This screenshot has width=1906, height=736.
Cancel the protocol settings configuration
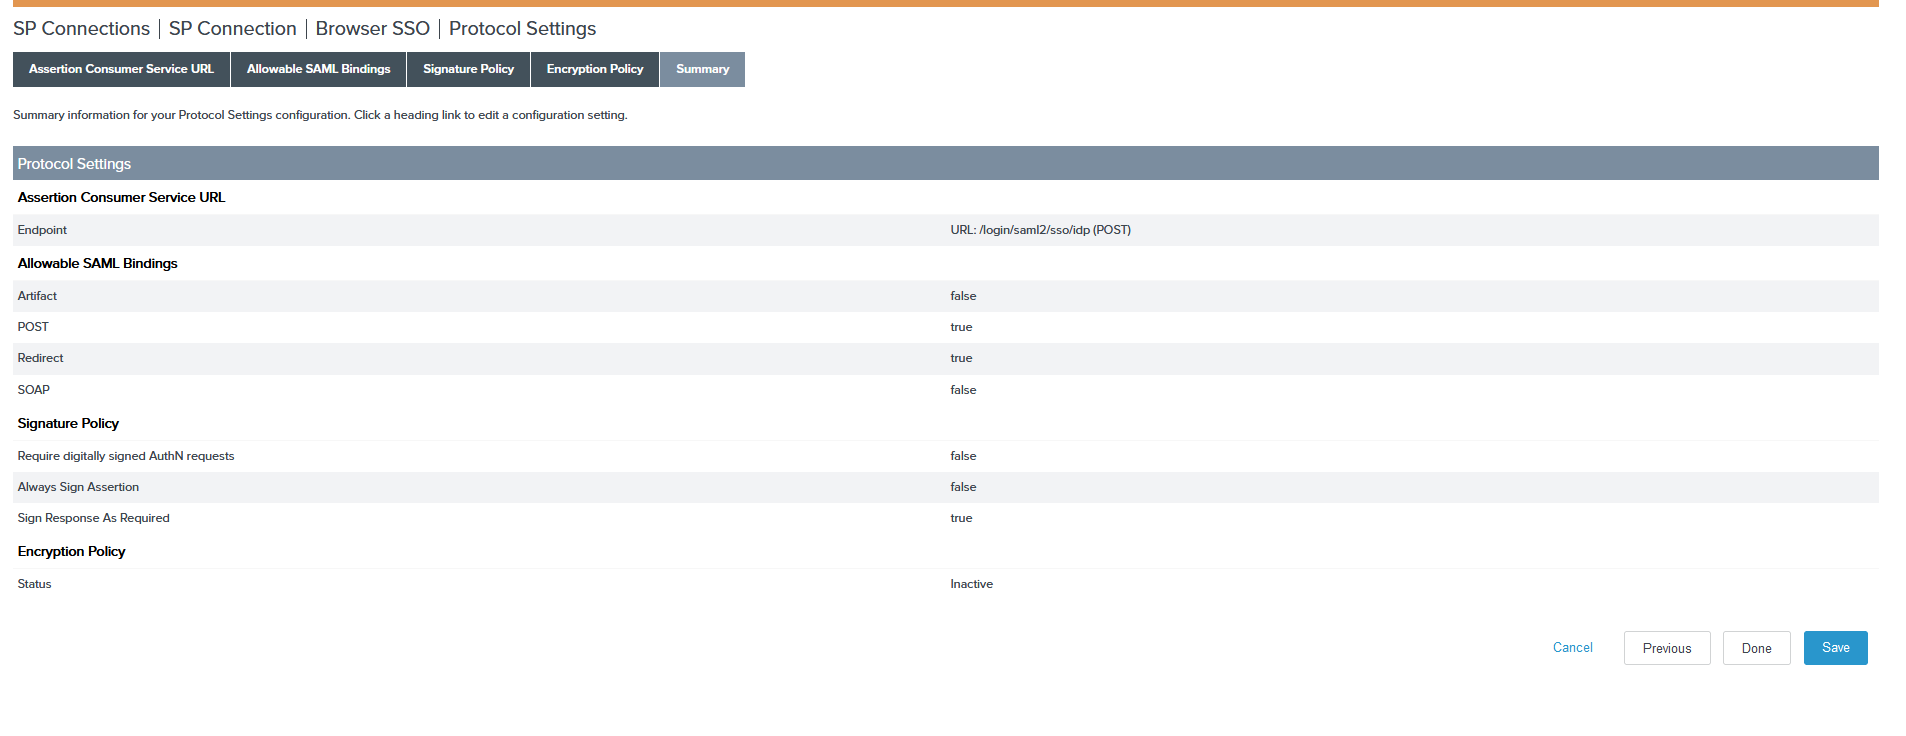[x=1572, y=648]
